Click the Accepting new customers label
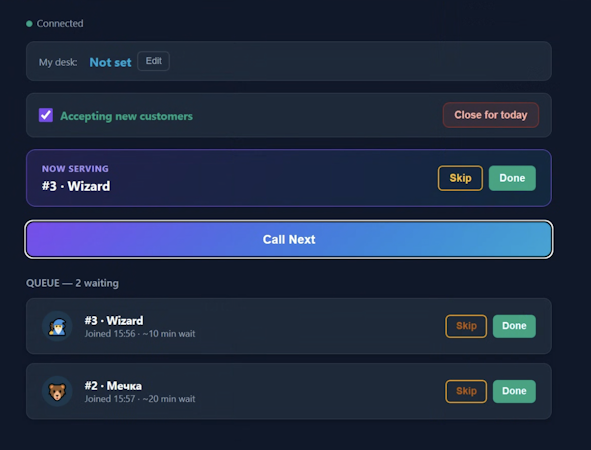591x450 pixels. coord(126,116)
